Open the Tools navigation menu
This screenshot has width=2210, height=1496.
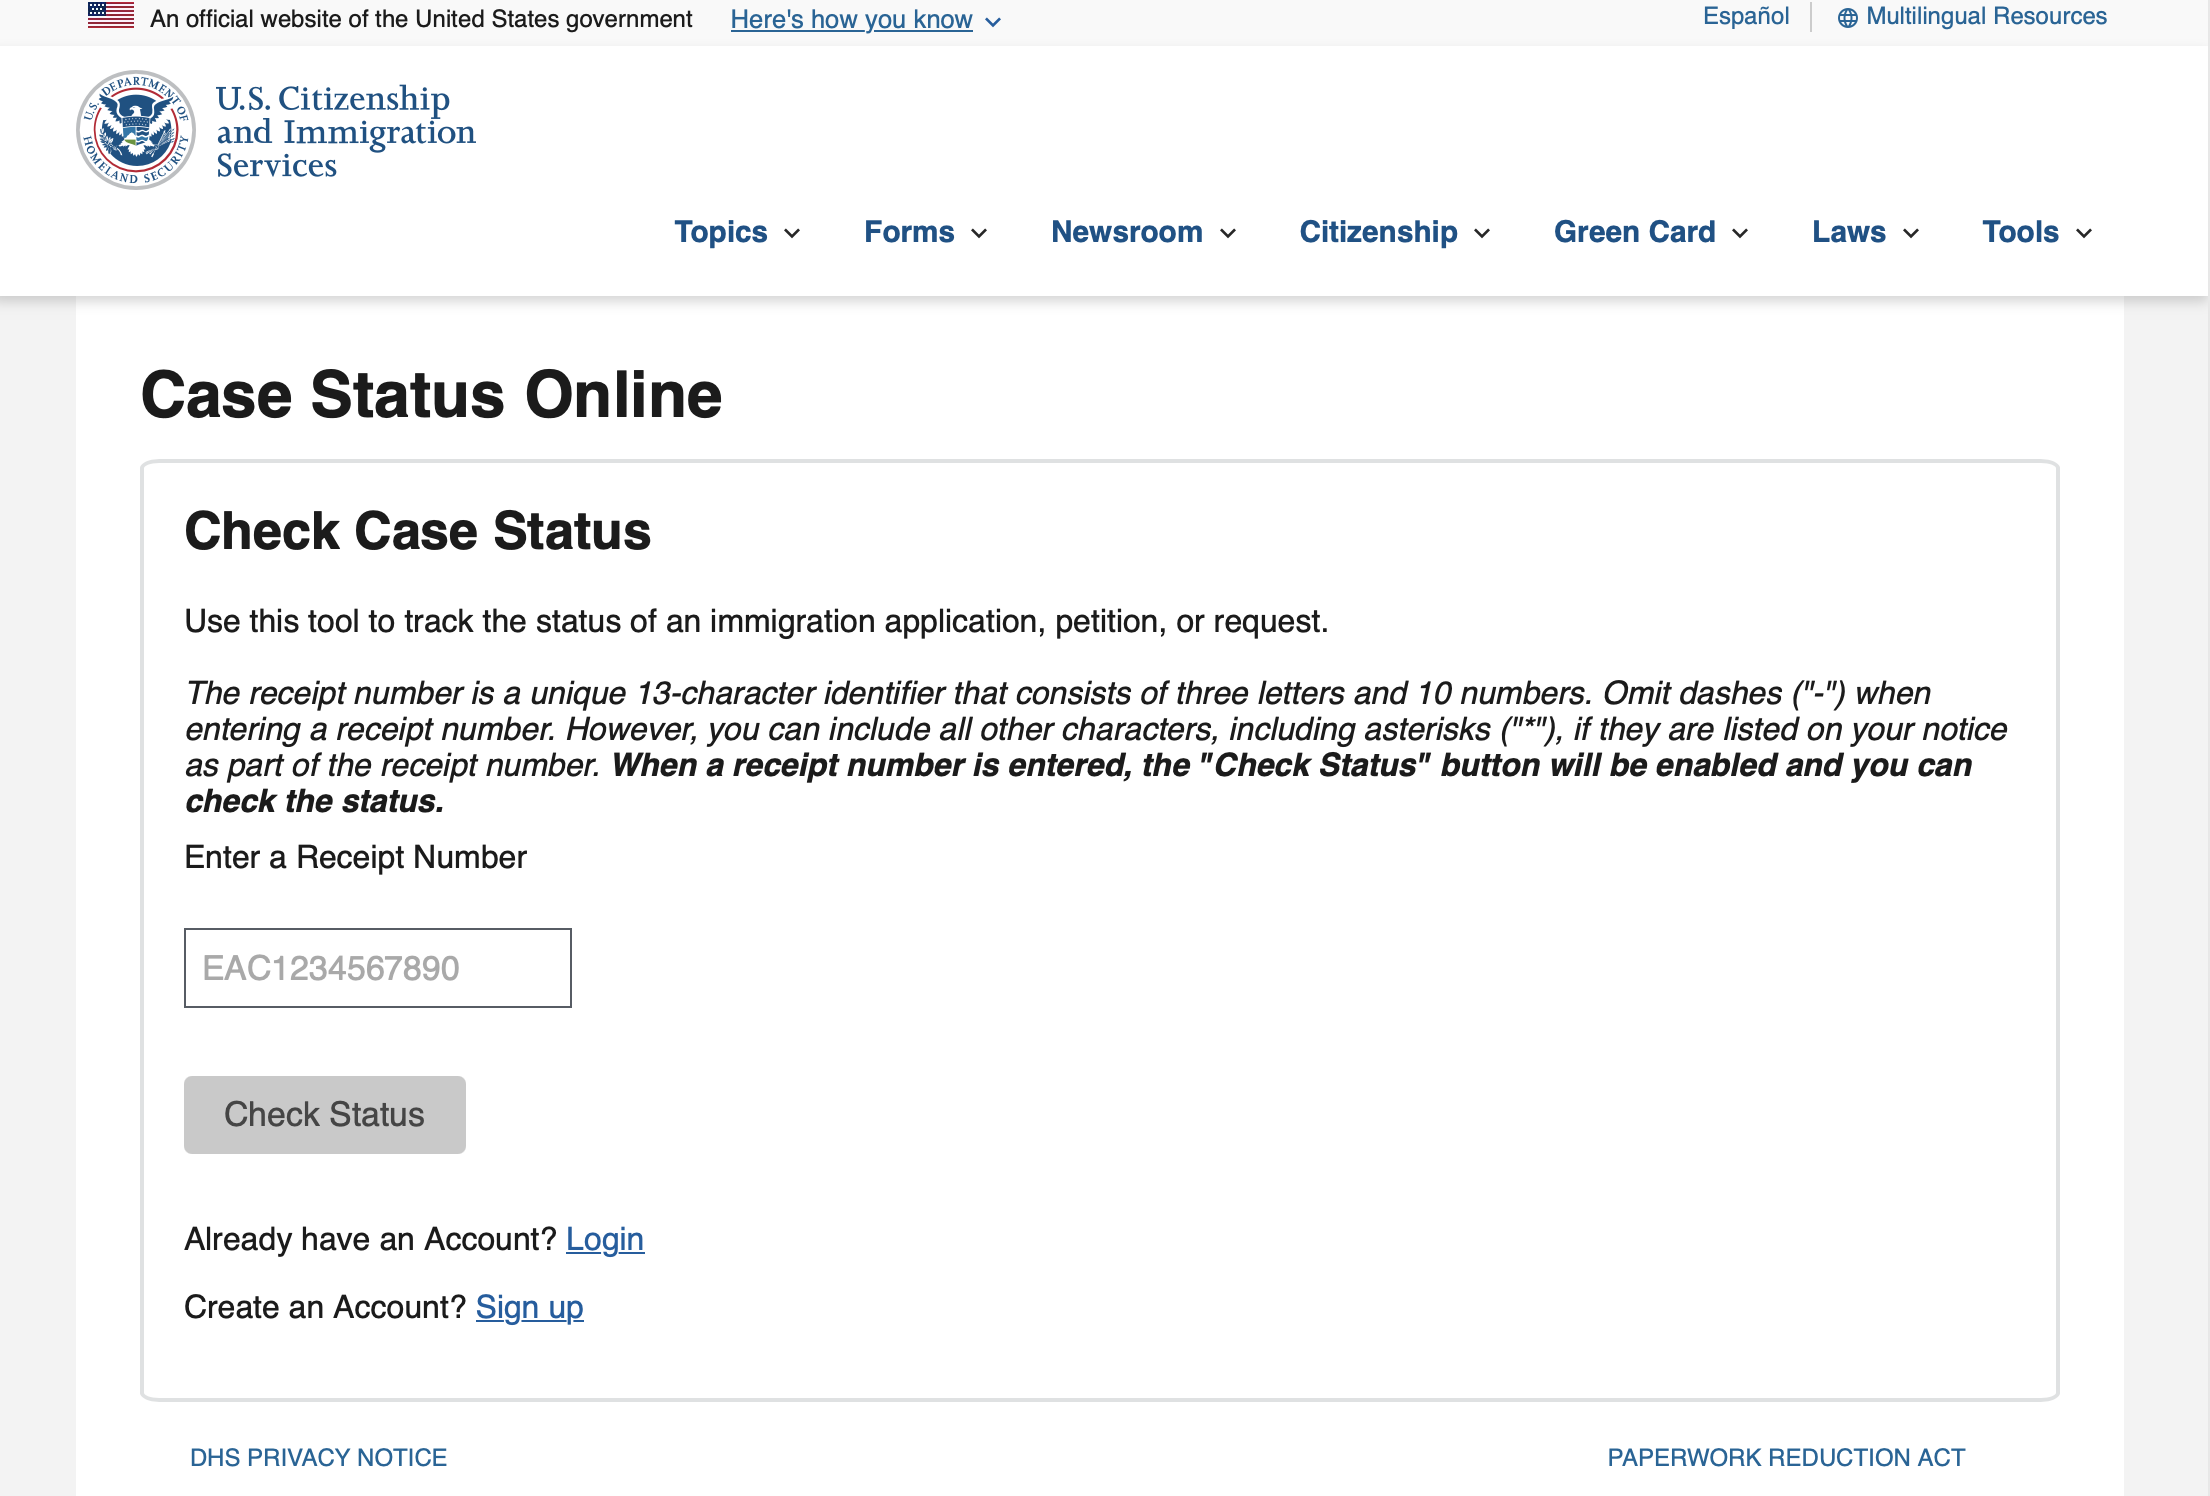pyautogui.click(x=2038, y=232)
